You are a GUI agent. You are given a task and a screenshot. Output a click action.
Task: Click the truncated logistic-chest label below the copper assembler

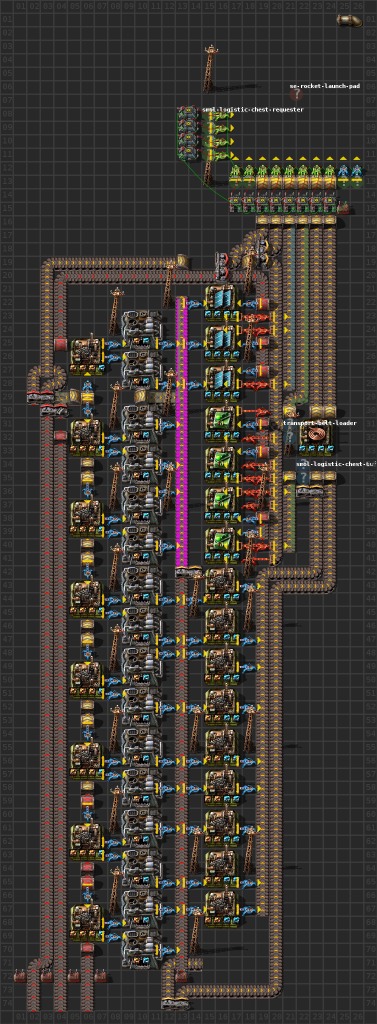[336, 464]
